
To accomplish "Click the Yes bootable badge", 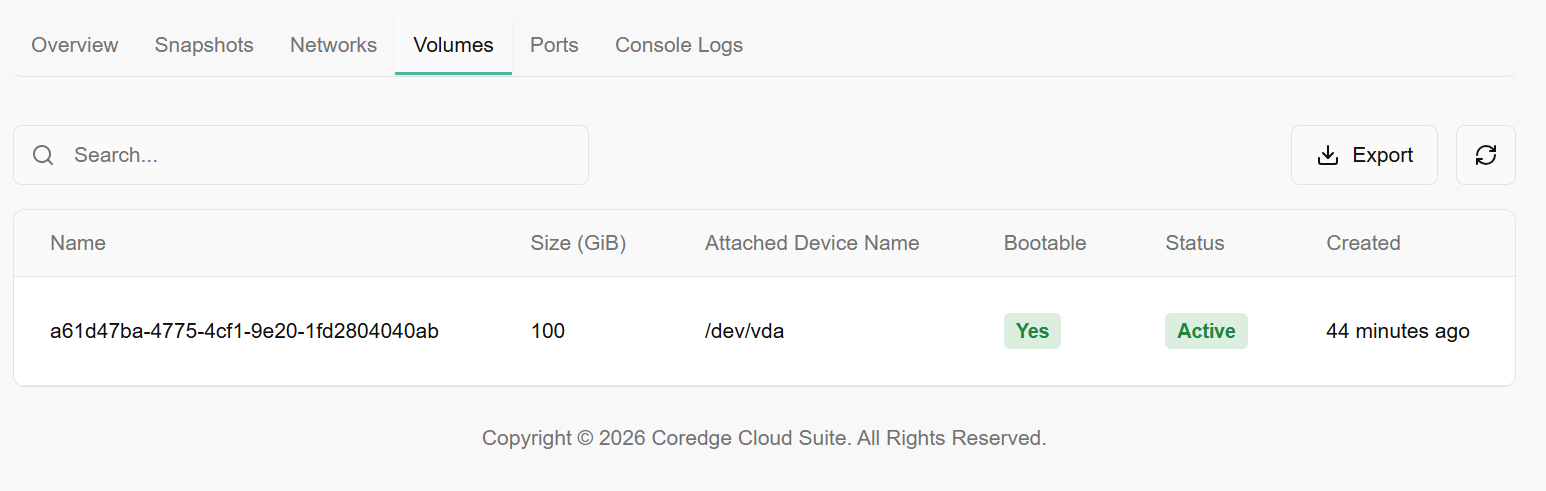I will coord(1031,331).
